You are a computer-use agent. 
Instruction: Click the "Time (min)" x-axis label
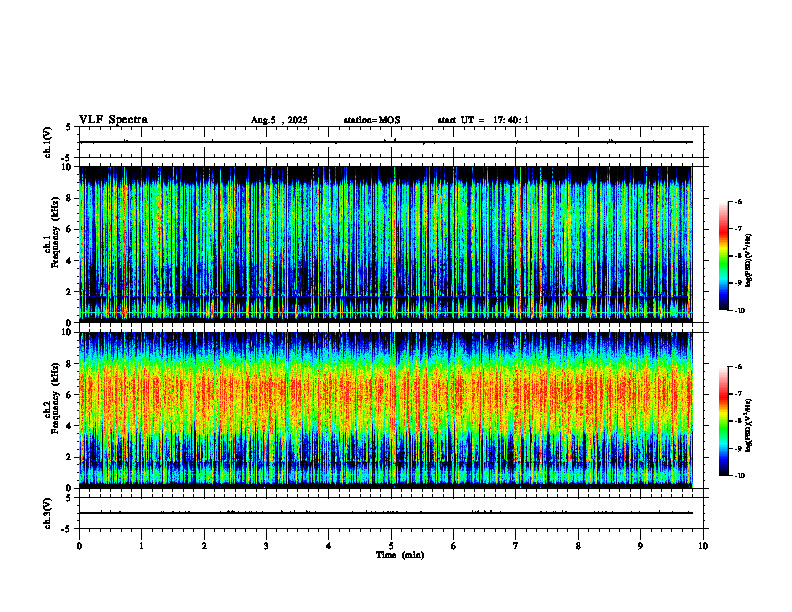point(400,555)
